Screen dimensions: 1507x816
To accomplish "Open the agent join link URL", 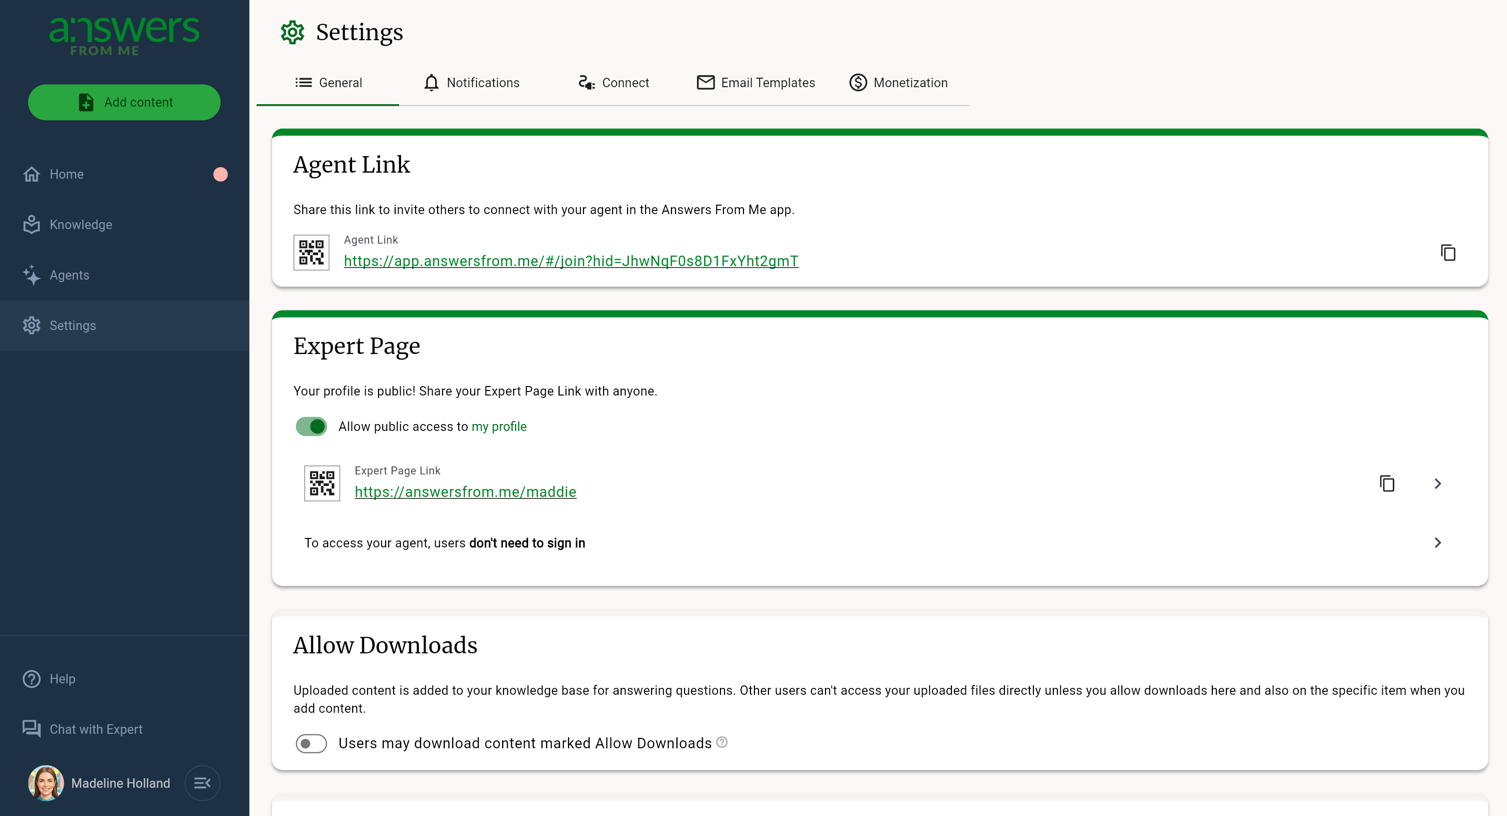I will coord(571,261).
